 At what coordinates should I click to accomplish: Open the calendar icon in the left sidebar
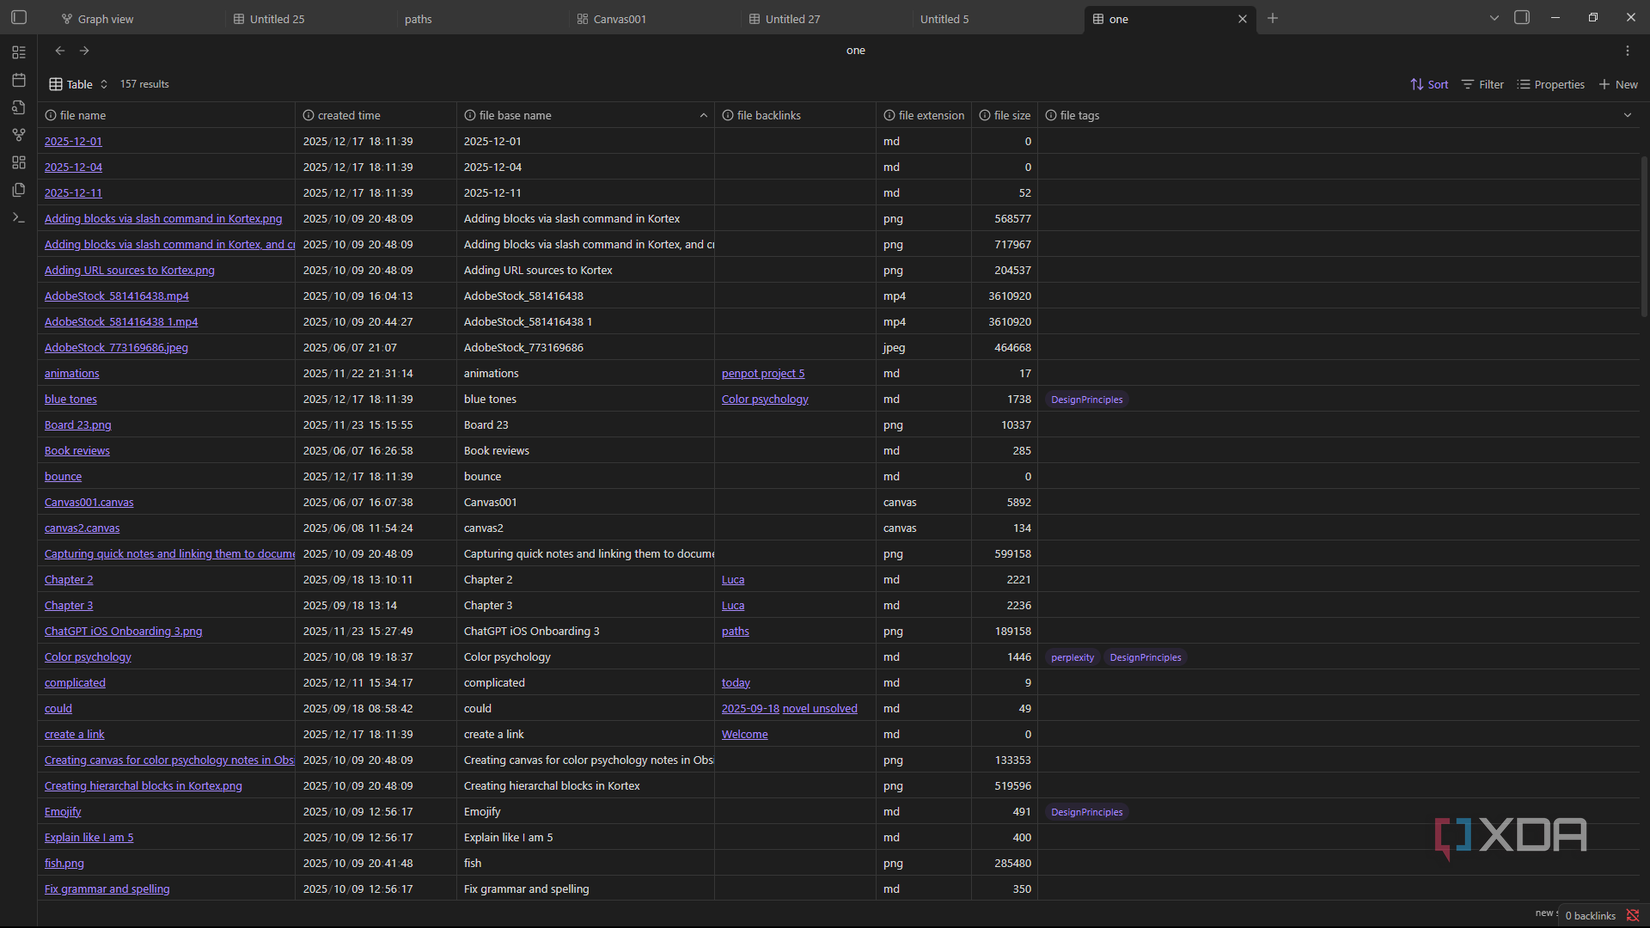18,80
